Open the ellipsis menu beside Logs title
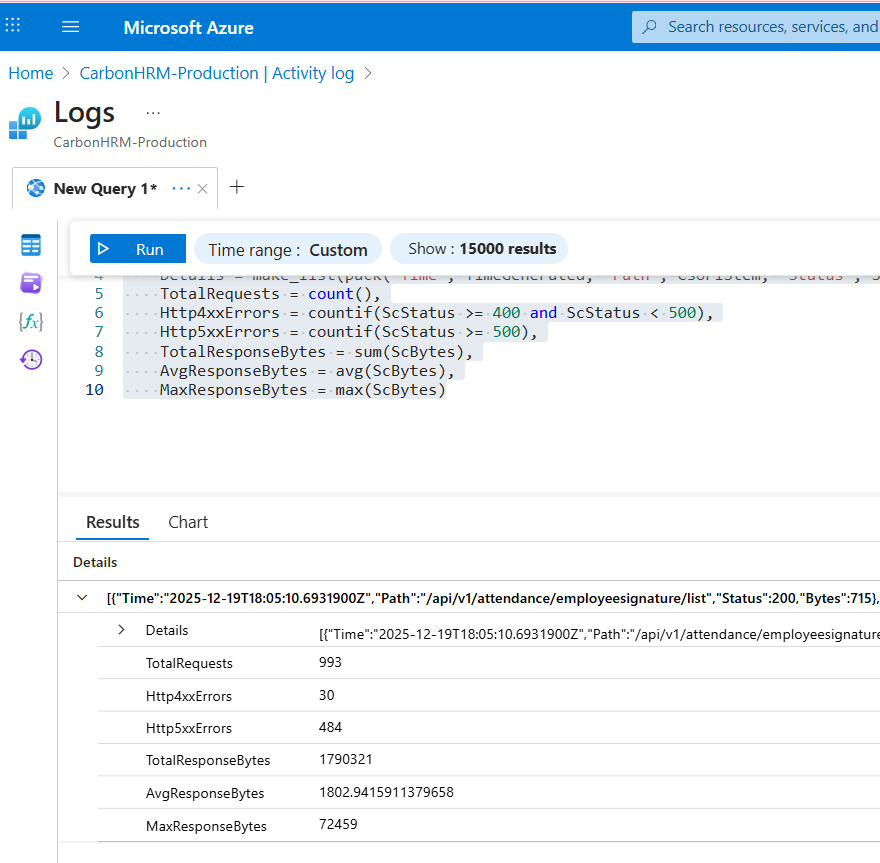This screenshot has width=880, height=863. [153, 113]
